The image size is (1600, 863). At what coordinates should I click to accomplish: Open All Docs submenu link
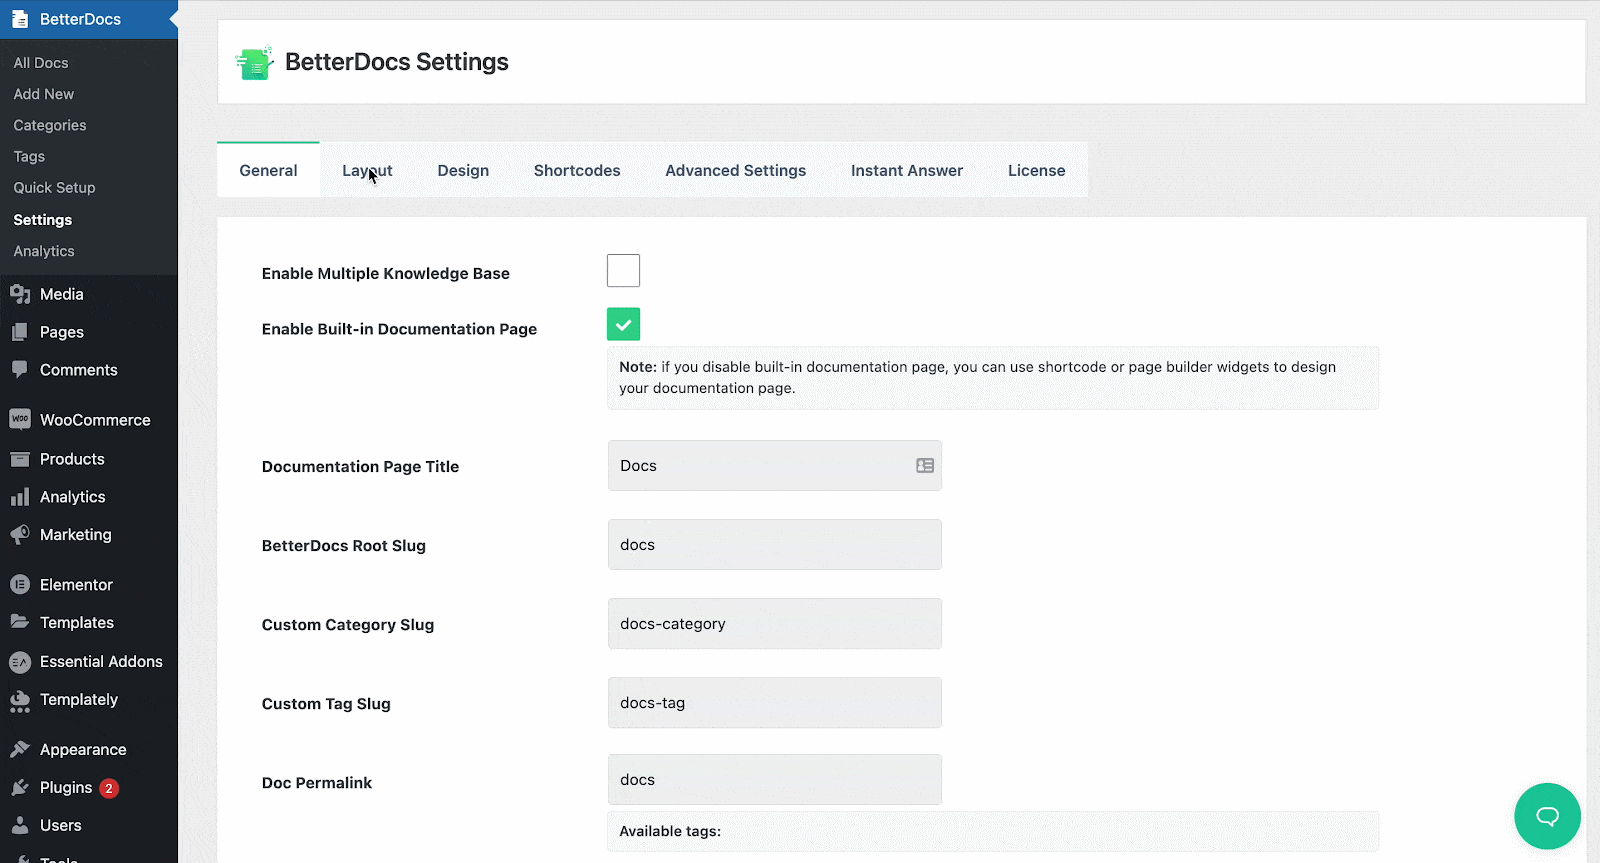click(x=41, y=62)
